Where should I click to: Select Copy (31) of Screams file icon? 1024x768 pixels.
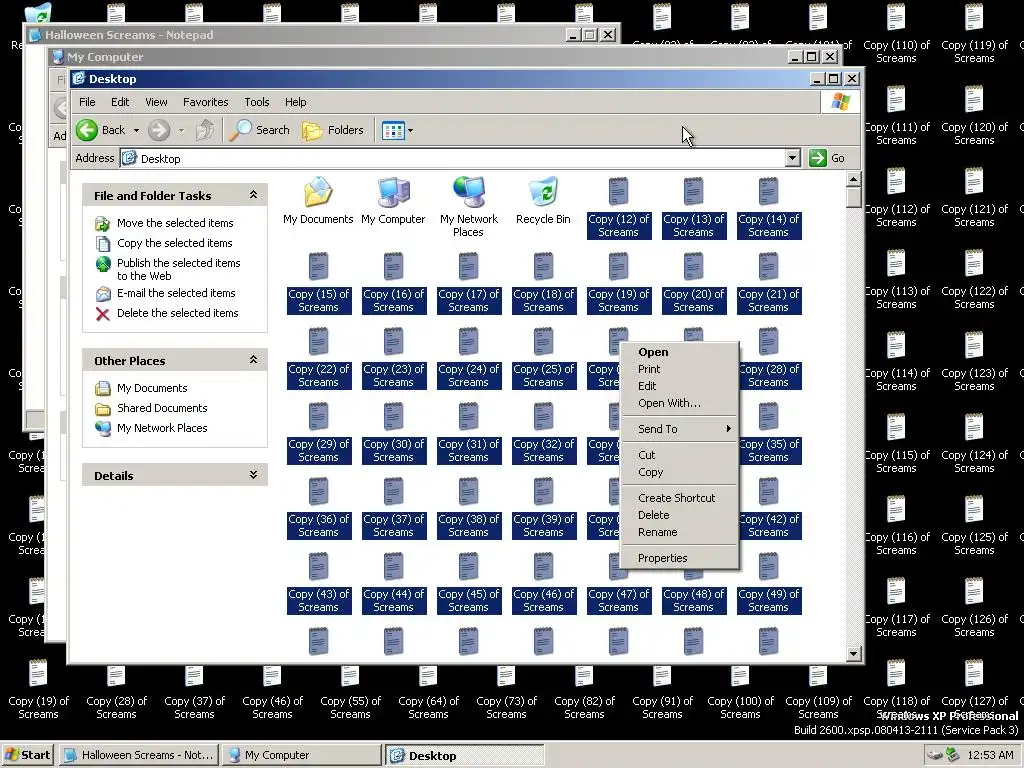(x=468, y=417)
